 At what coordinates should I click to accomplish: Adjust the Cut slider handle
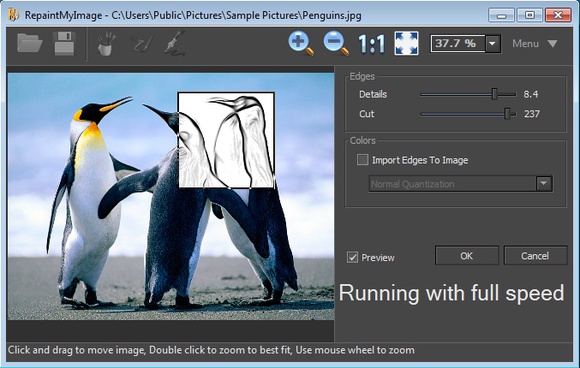tap(508, 114)
